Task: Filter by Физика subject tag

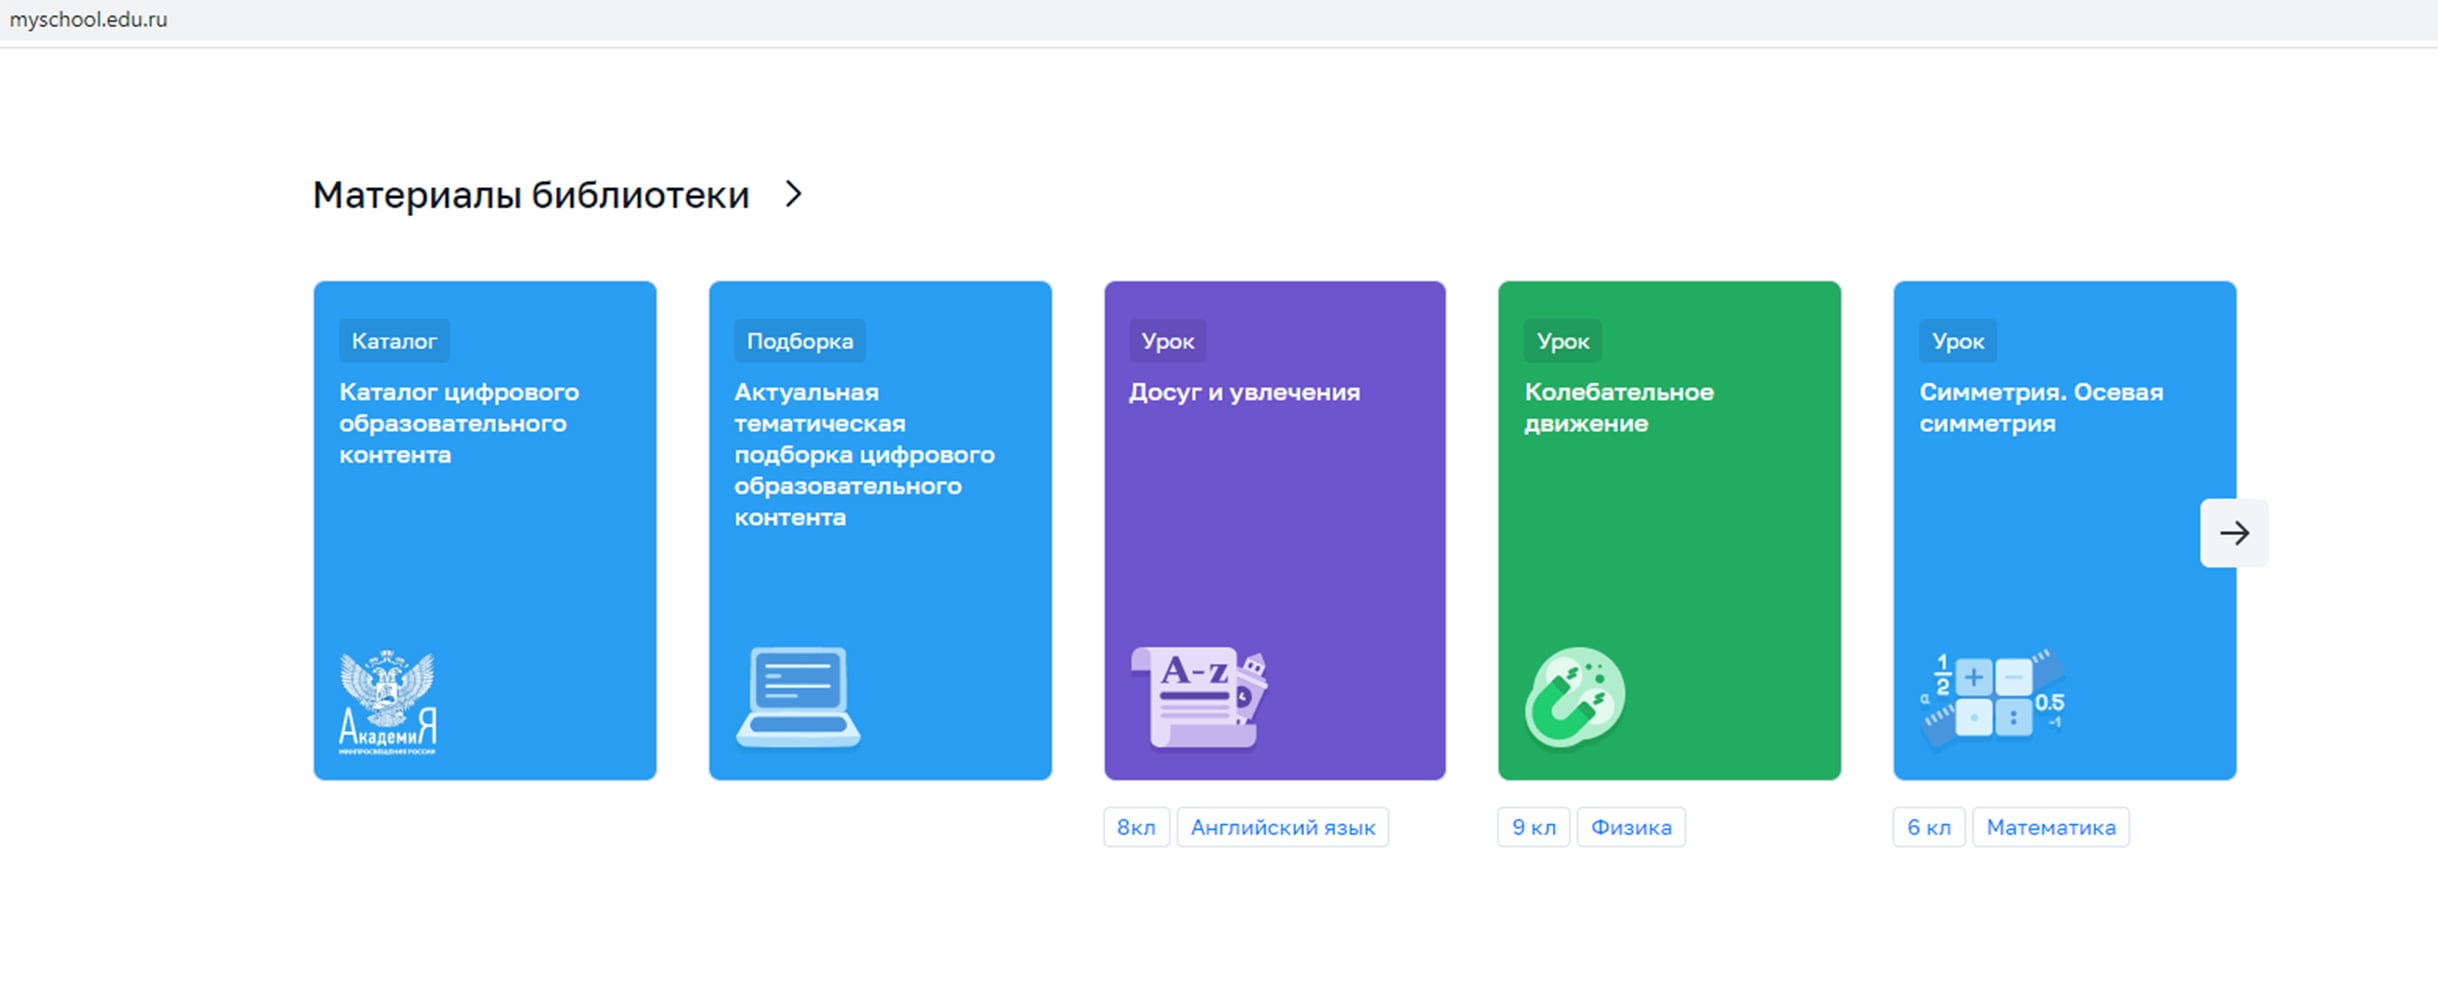Action: pyautogui.click(x=1631, y=827)
